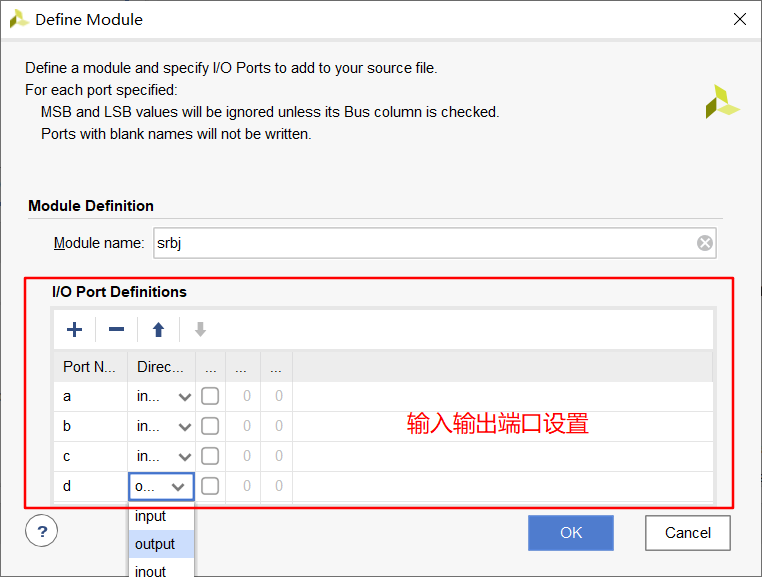
Task: Clear module name with the X icon
Action: (x=705, y=243)
